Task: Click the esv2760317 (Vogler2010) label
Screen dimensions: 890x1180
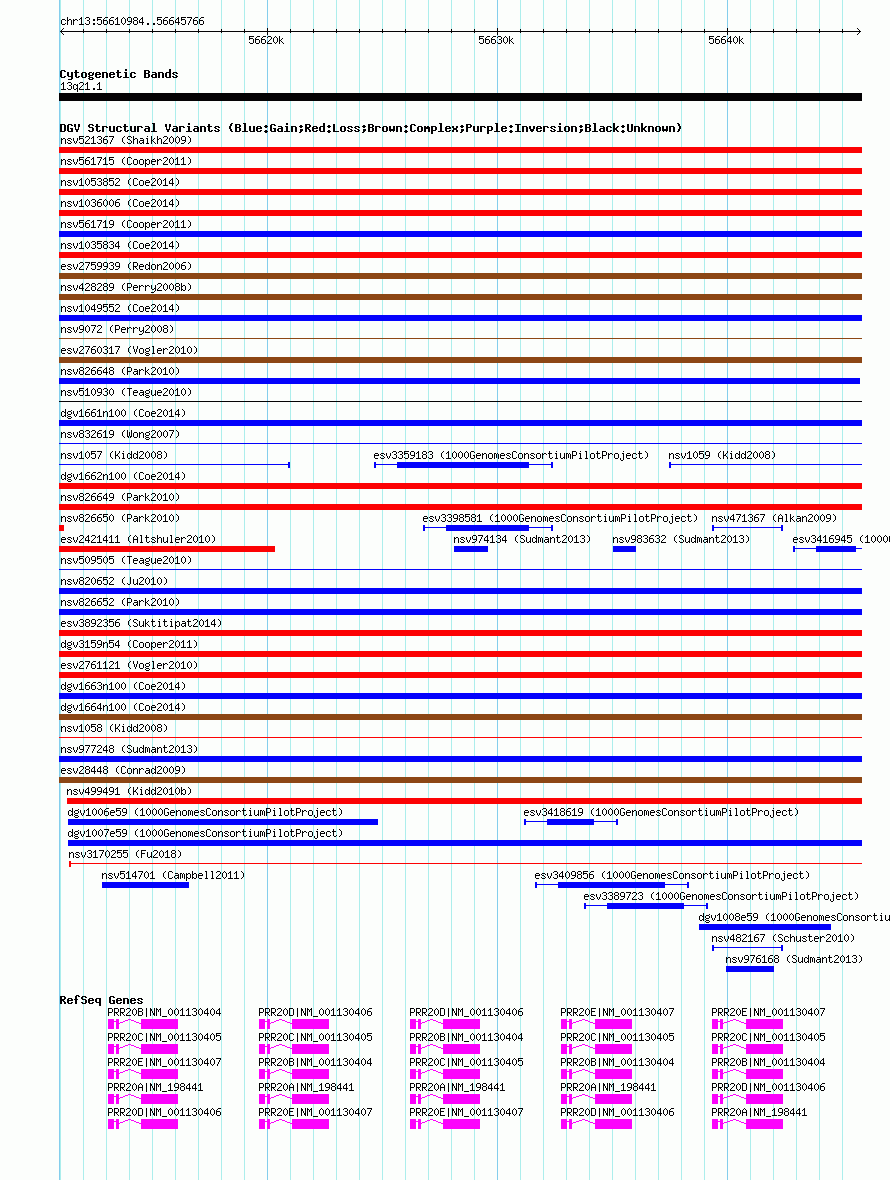Action: 129,351
